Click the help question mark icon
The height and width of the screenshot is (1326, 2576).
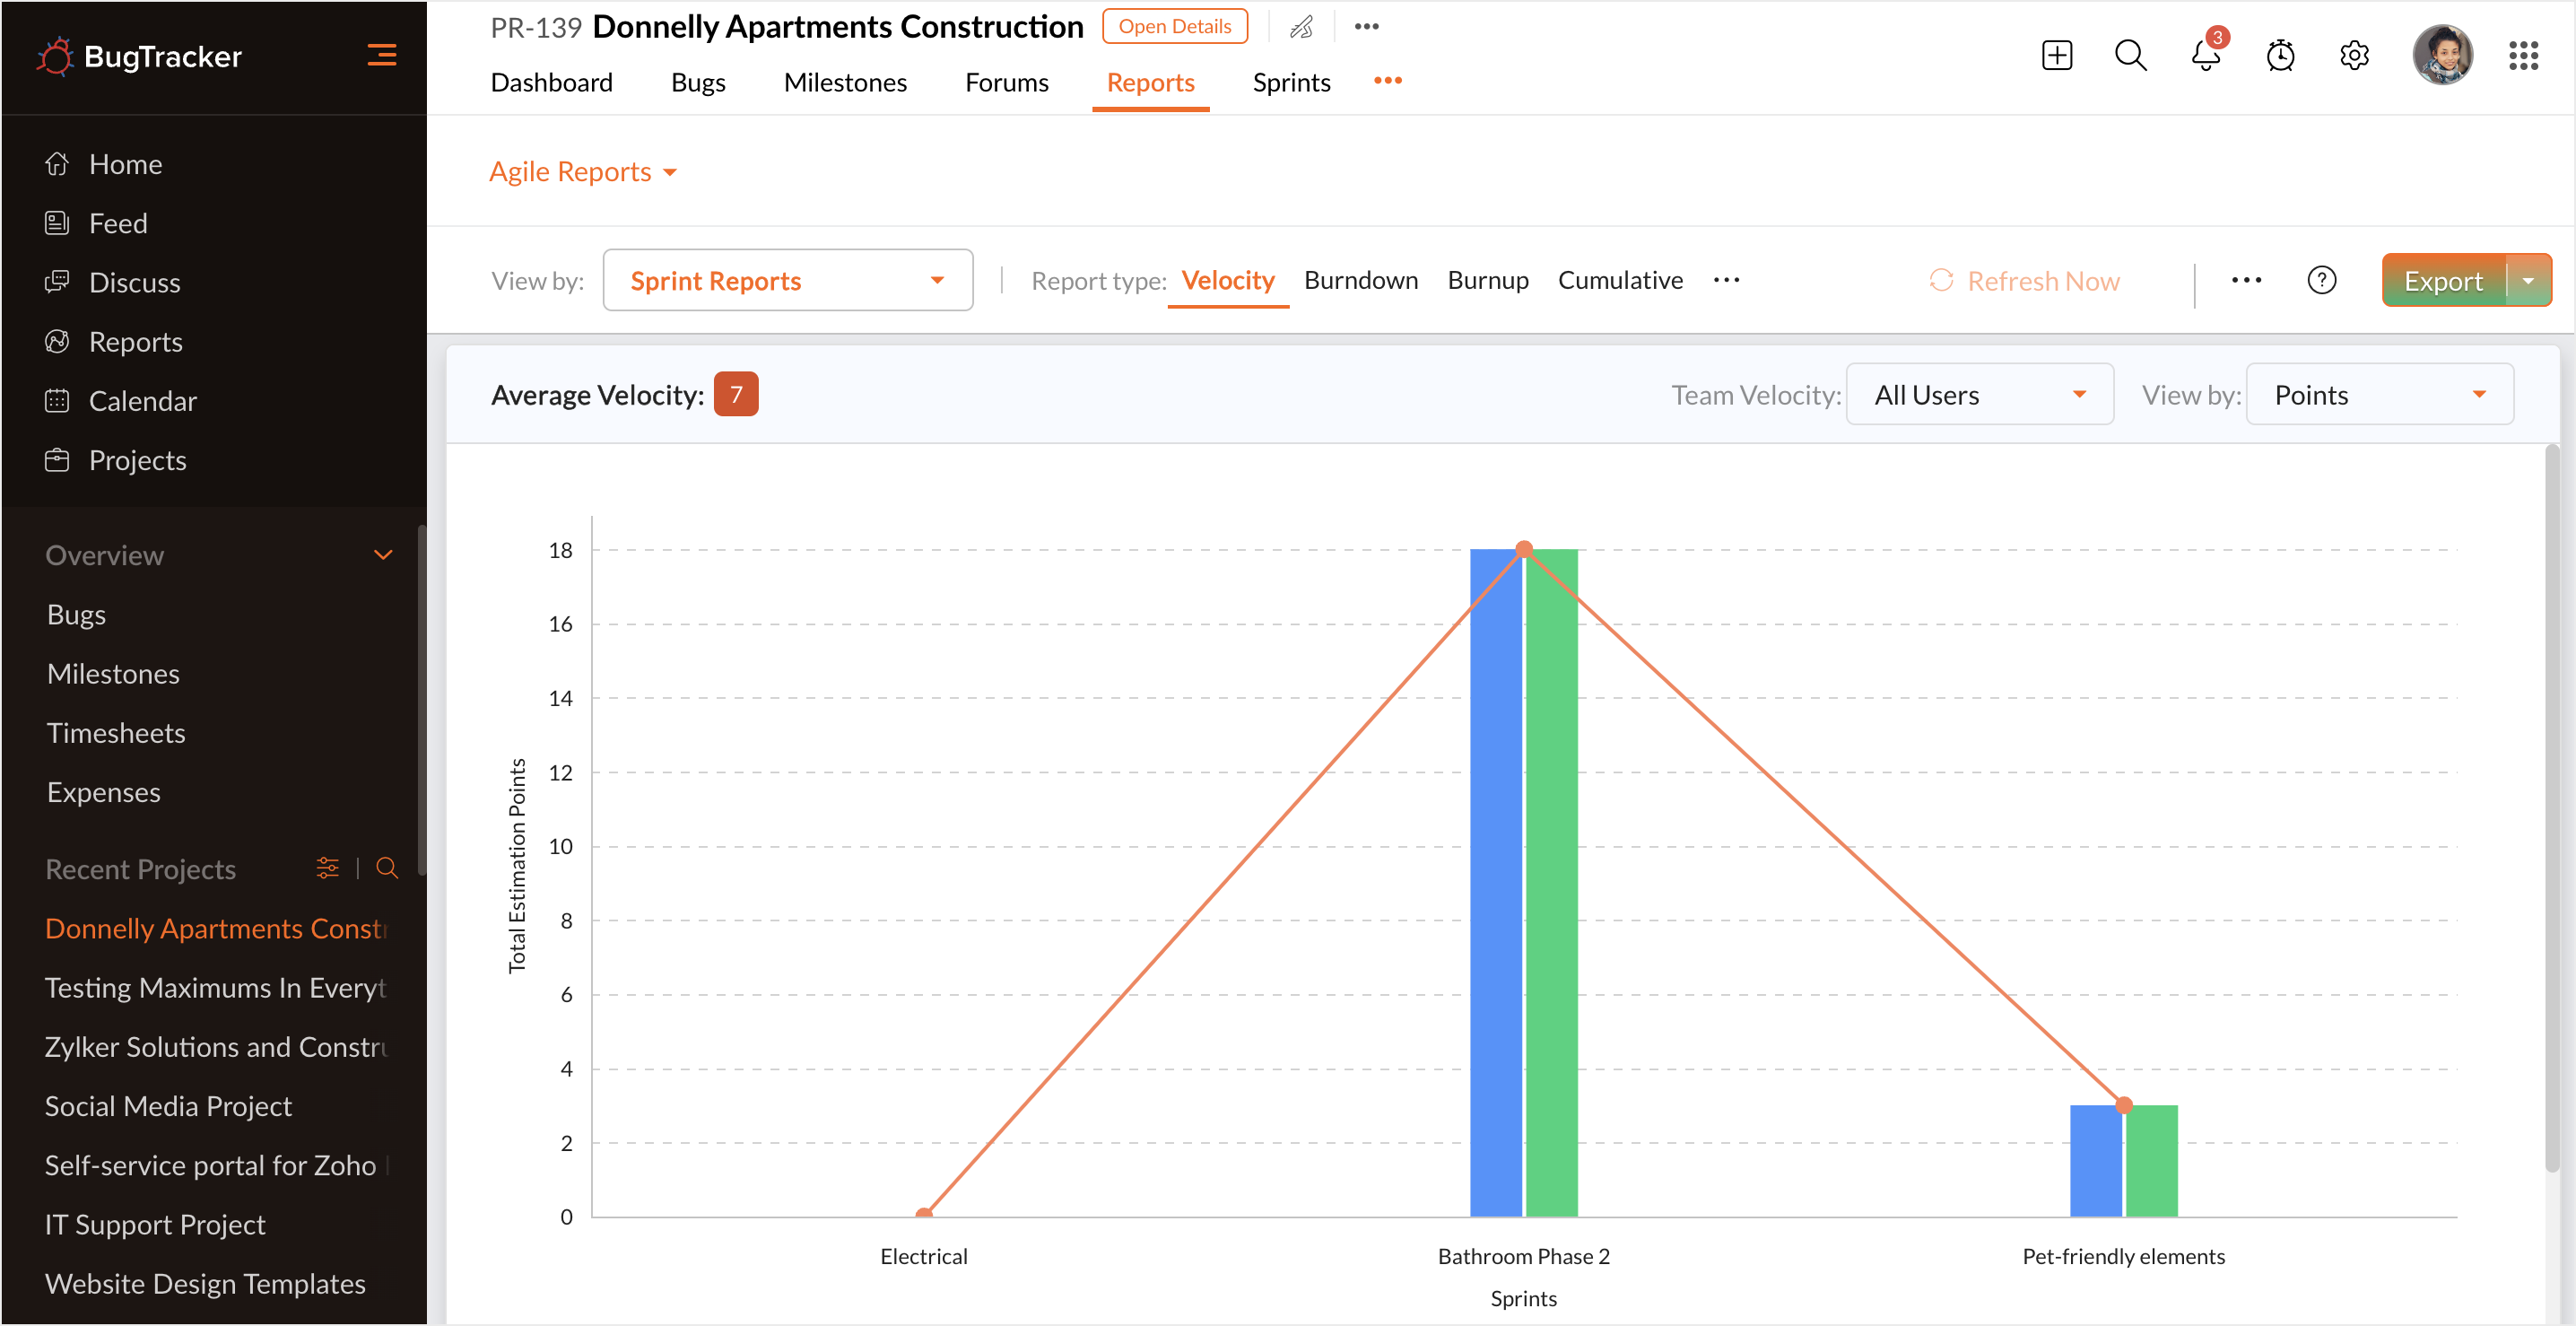point(2321,281)
